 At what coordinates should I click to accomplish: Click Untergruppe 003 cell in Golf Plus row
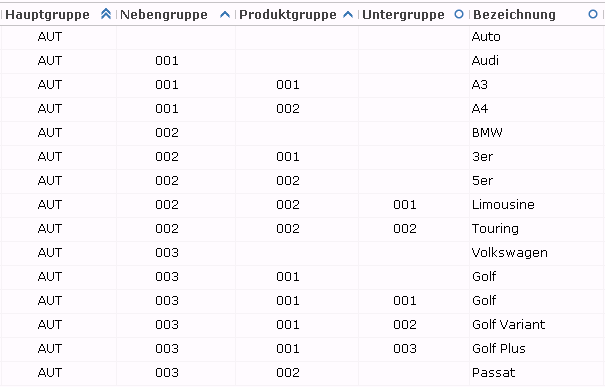coord(405,349)
